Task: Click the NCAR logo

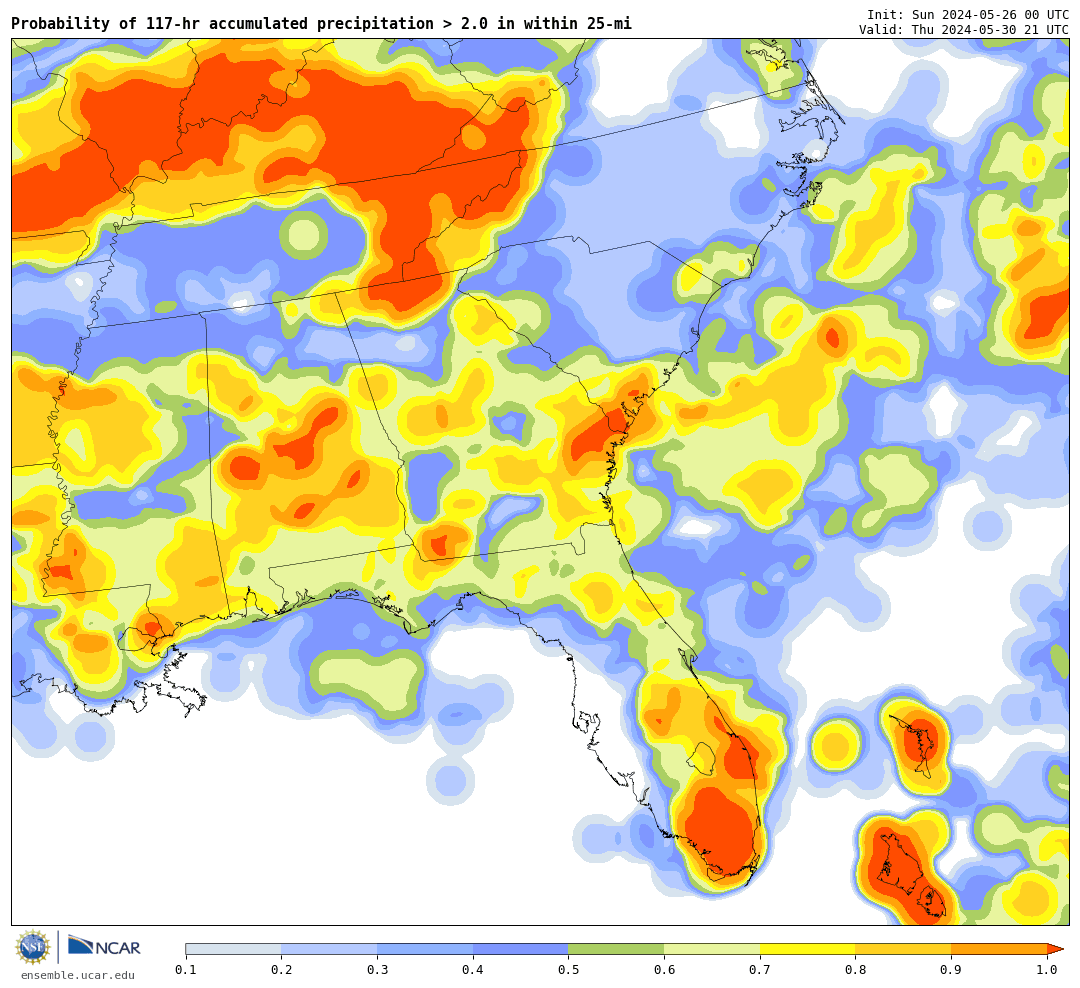Action: pyautogui.click(x=104, y=946)
